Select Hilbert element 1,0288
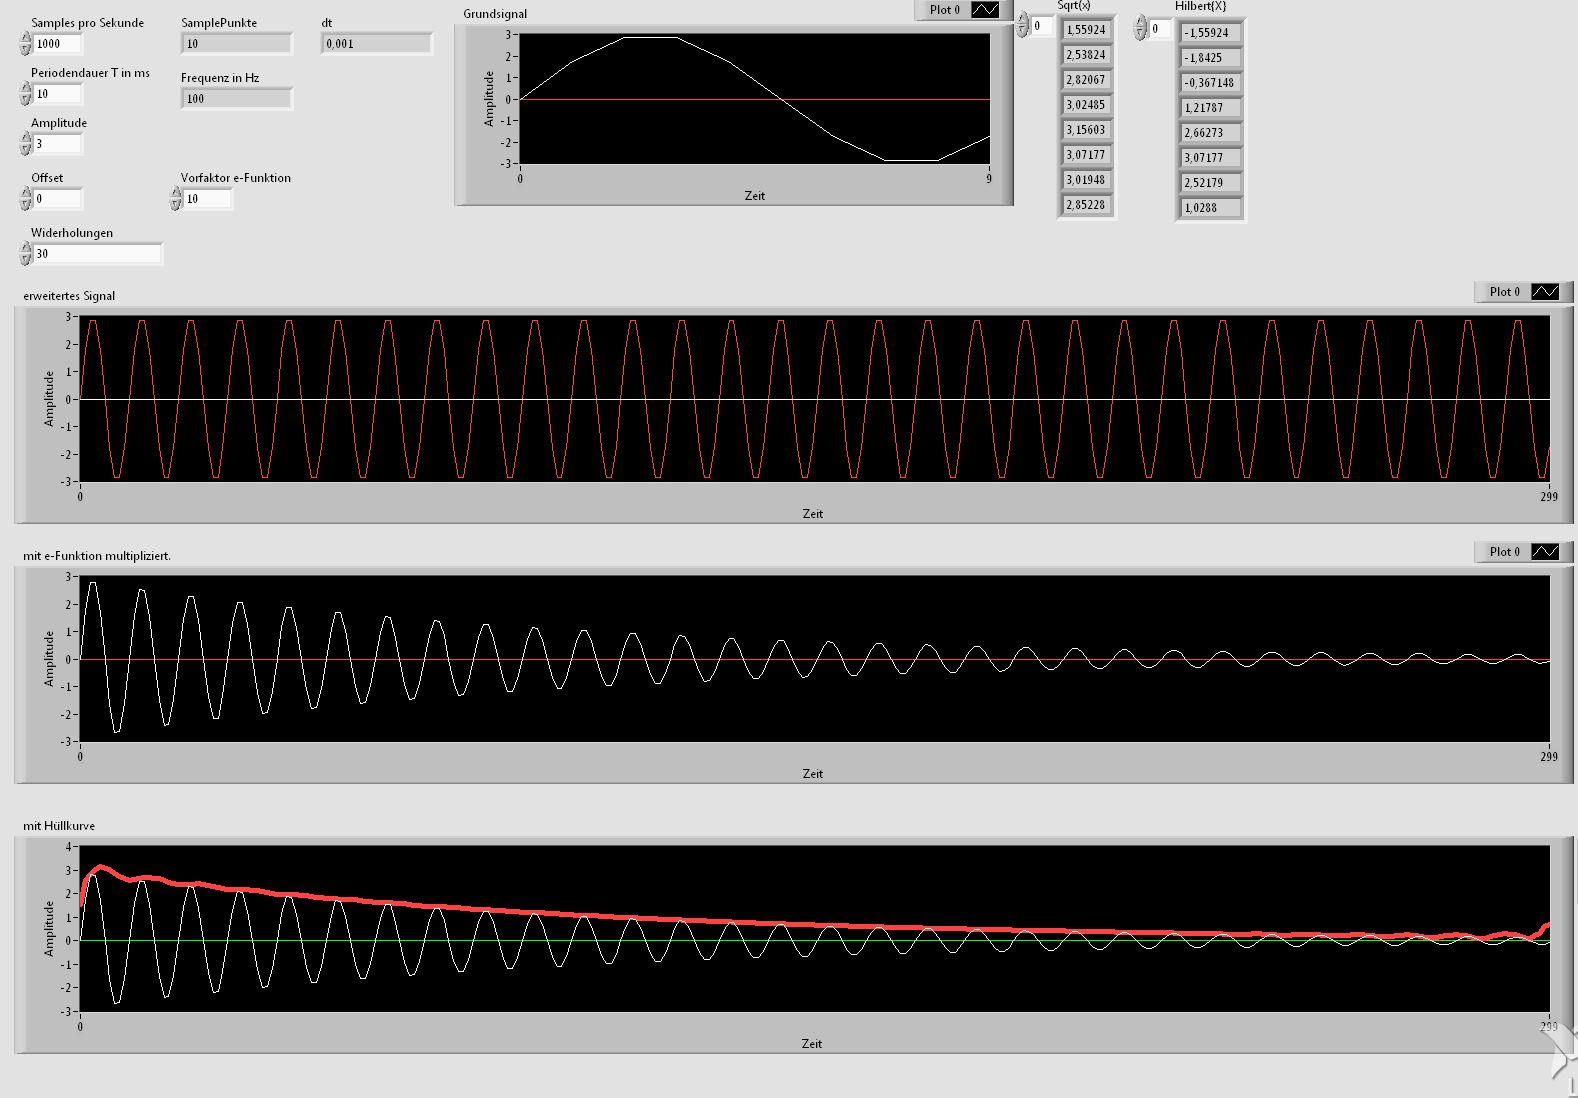Screen dimensions: 1578x1098 click(1210, 208)
